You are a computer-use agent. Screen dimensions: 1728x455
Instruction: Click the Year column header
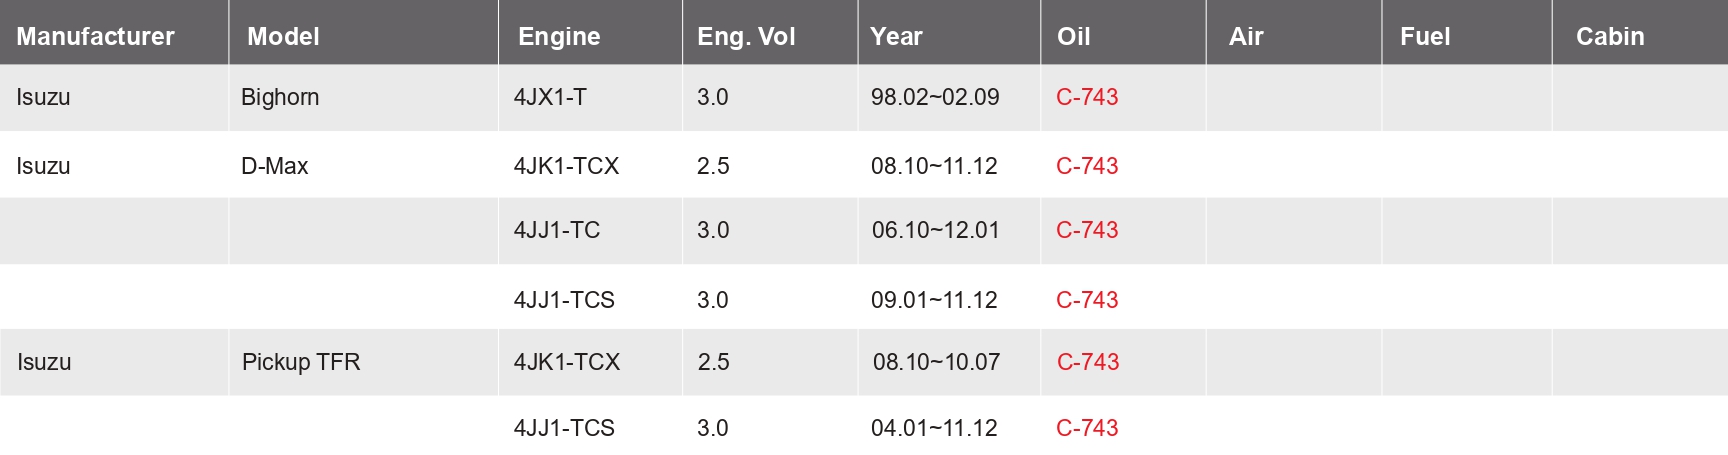896,36
